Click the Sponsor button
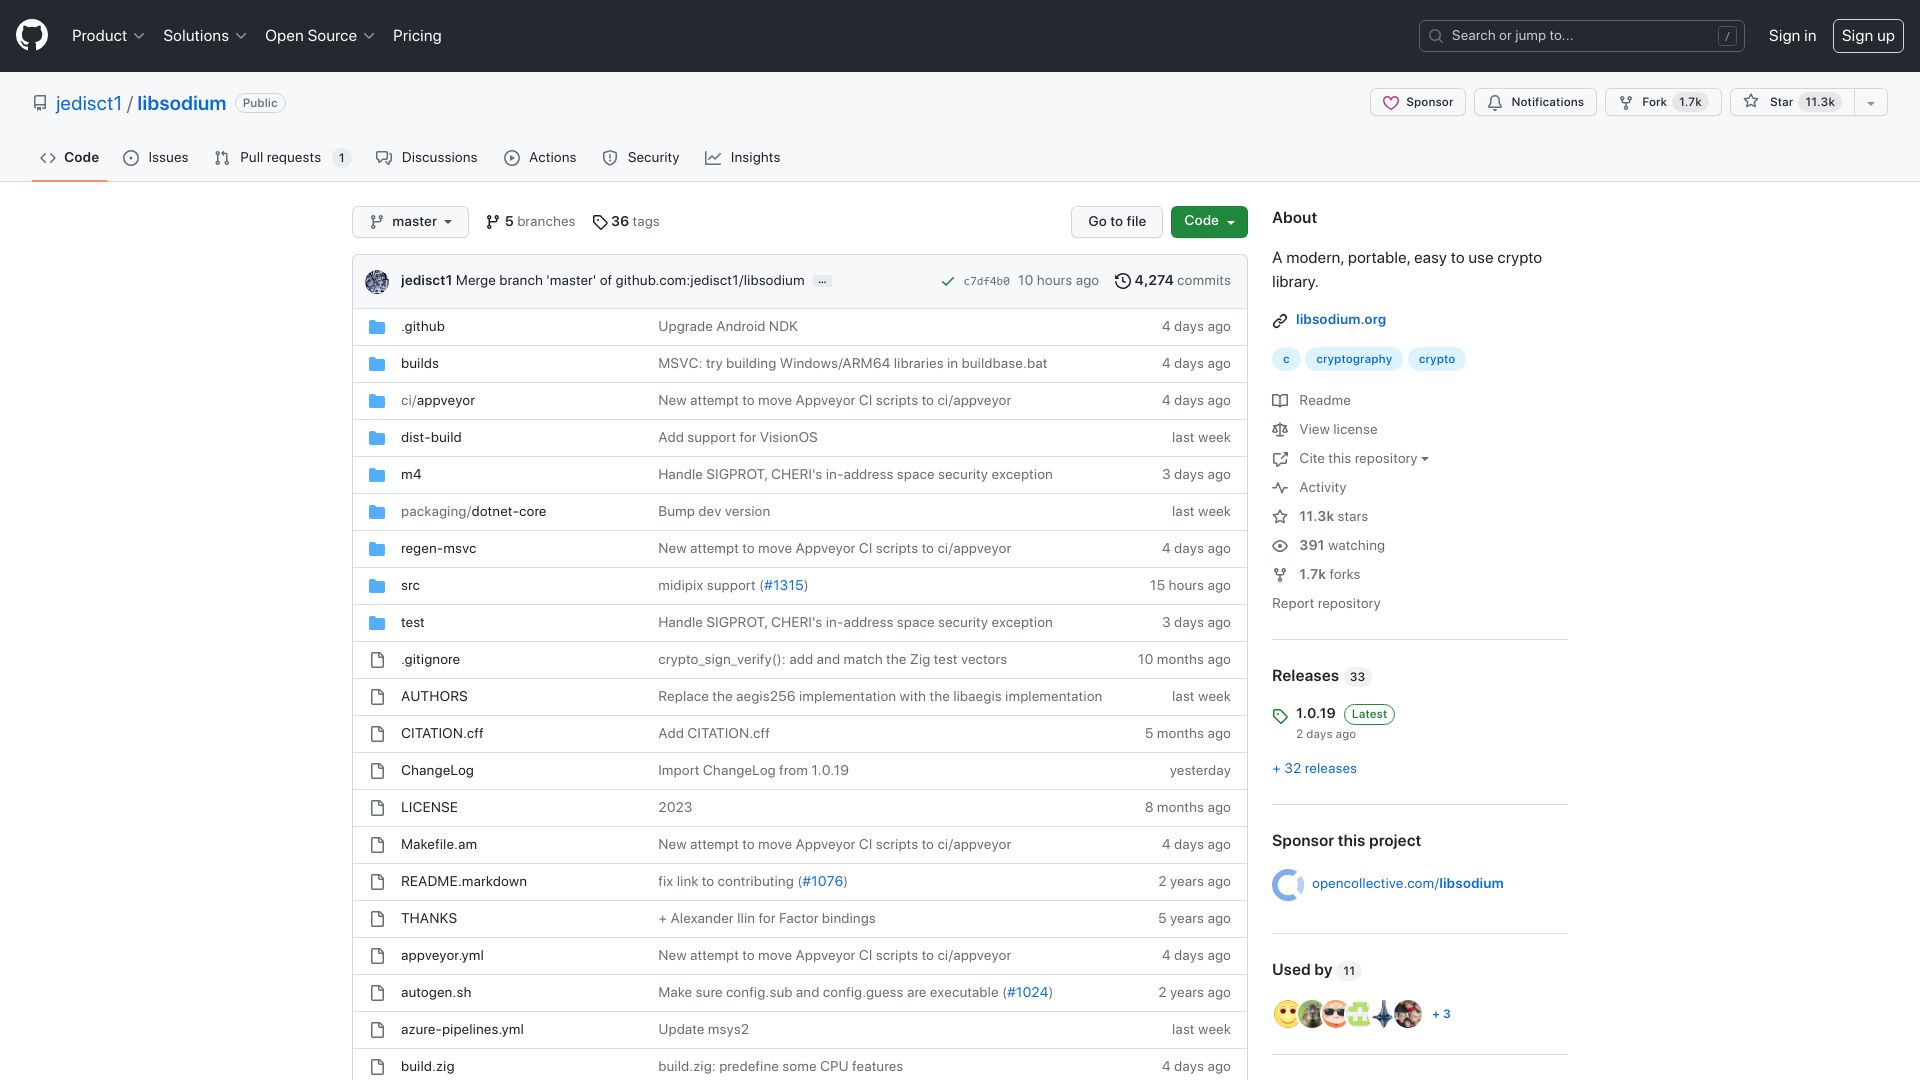The image size is (1920, 1080). [x=1417, y=102]
